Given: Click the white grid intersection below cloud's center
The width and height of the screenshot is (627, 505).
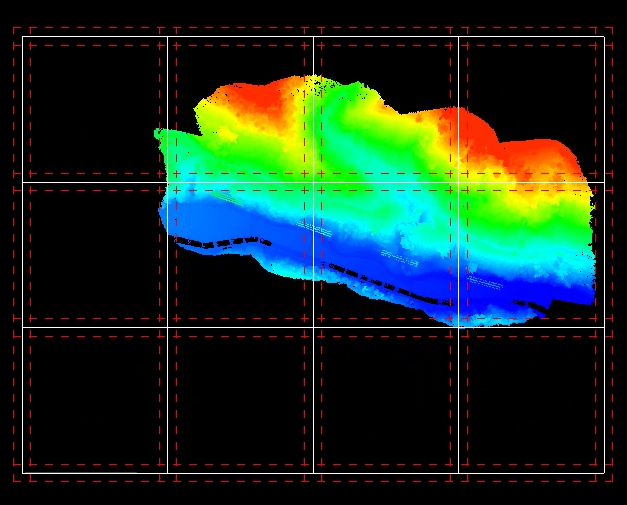Looking at the screenshot, I should coord(313,327).
